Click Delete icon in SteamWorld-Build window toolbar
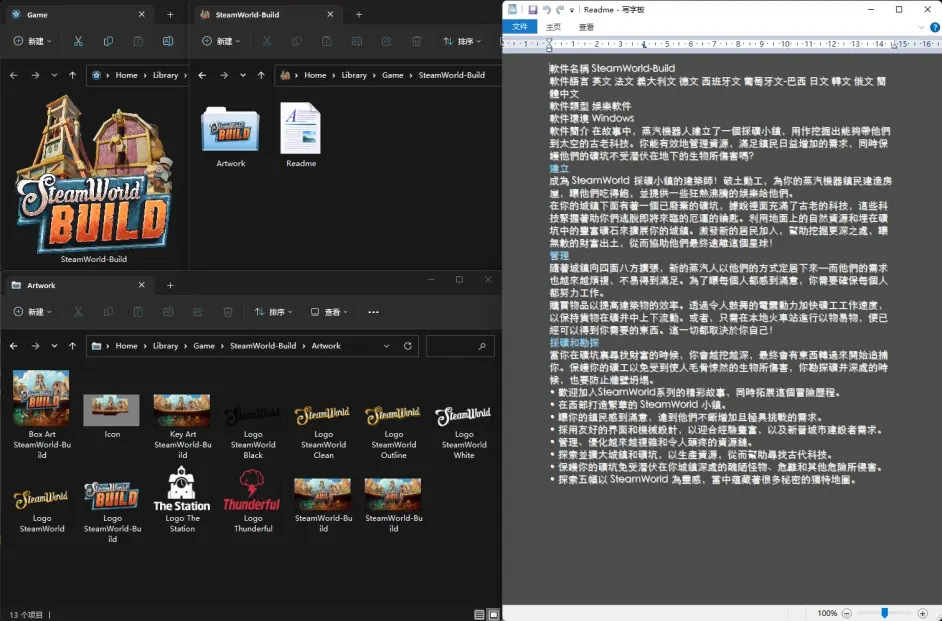 pos(416,41)
